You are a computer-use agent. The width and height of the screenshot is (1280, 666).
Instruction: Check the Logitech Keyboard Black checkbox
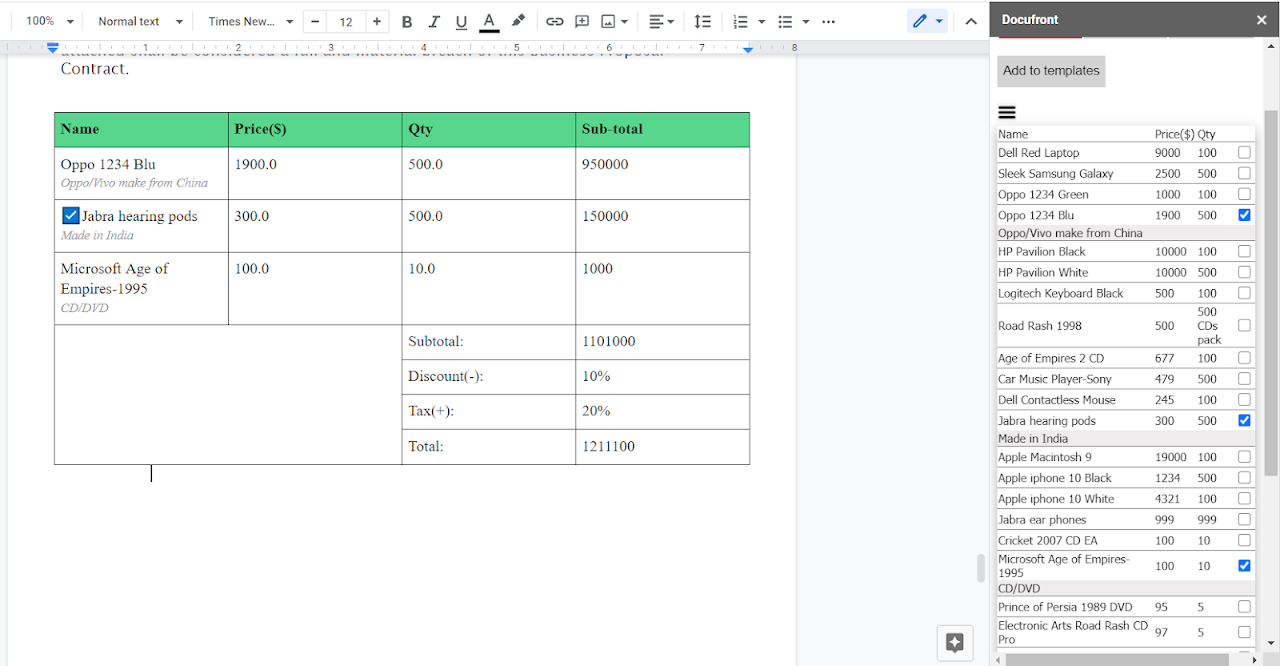pos(1244,293)
